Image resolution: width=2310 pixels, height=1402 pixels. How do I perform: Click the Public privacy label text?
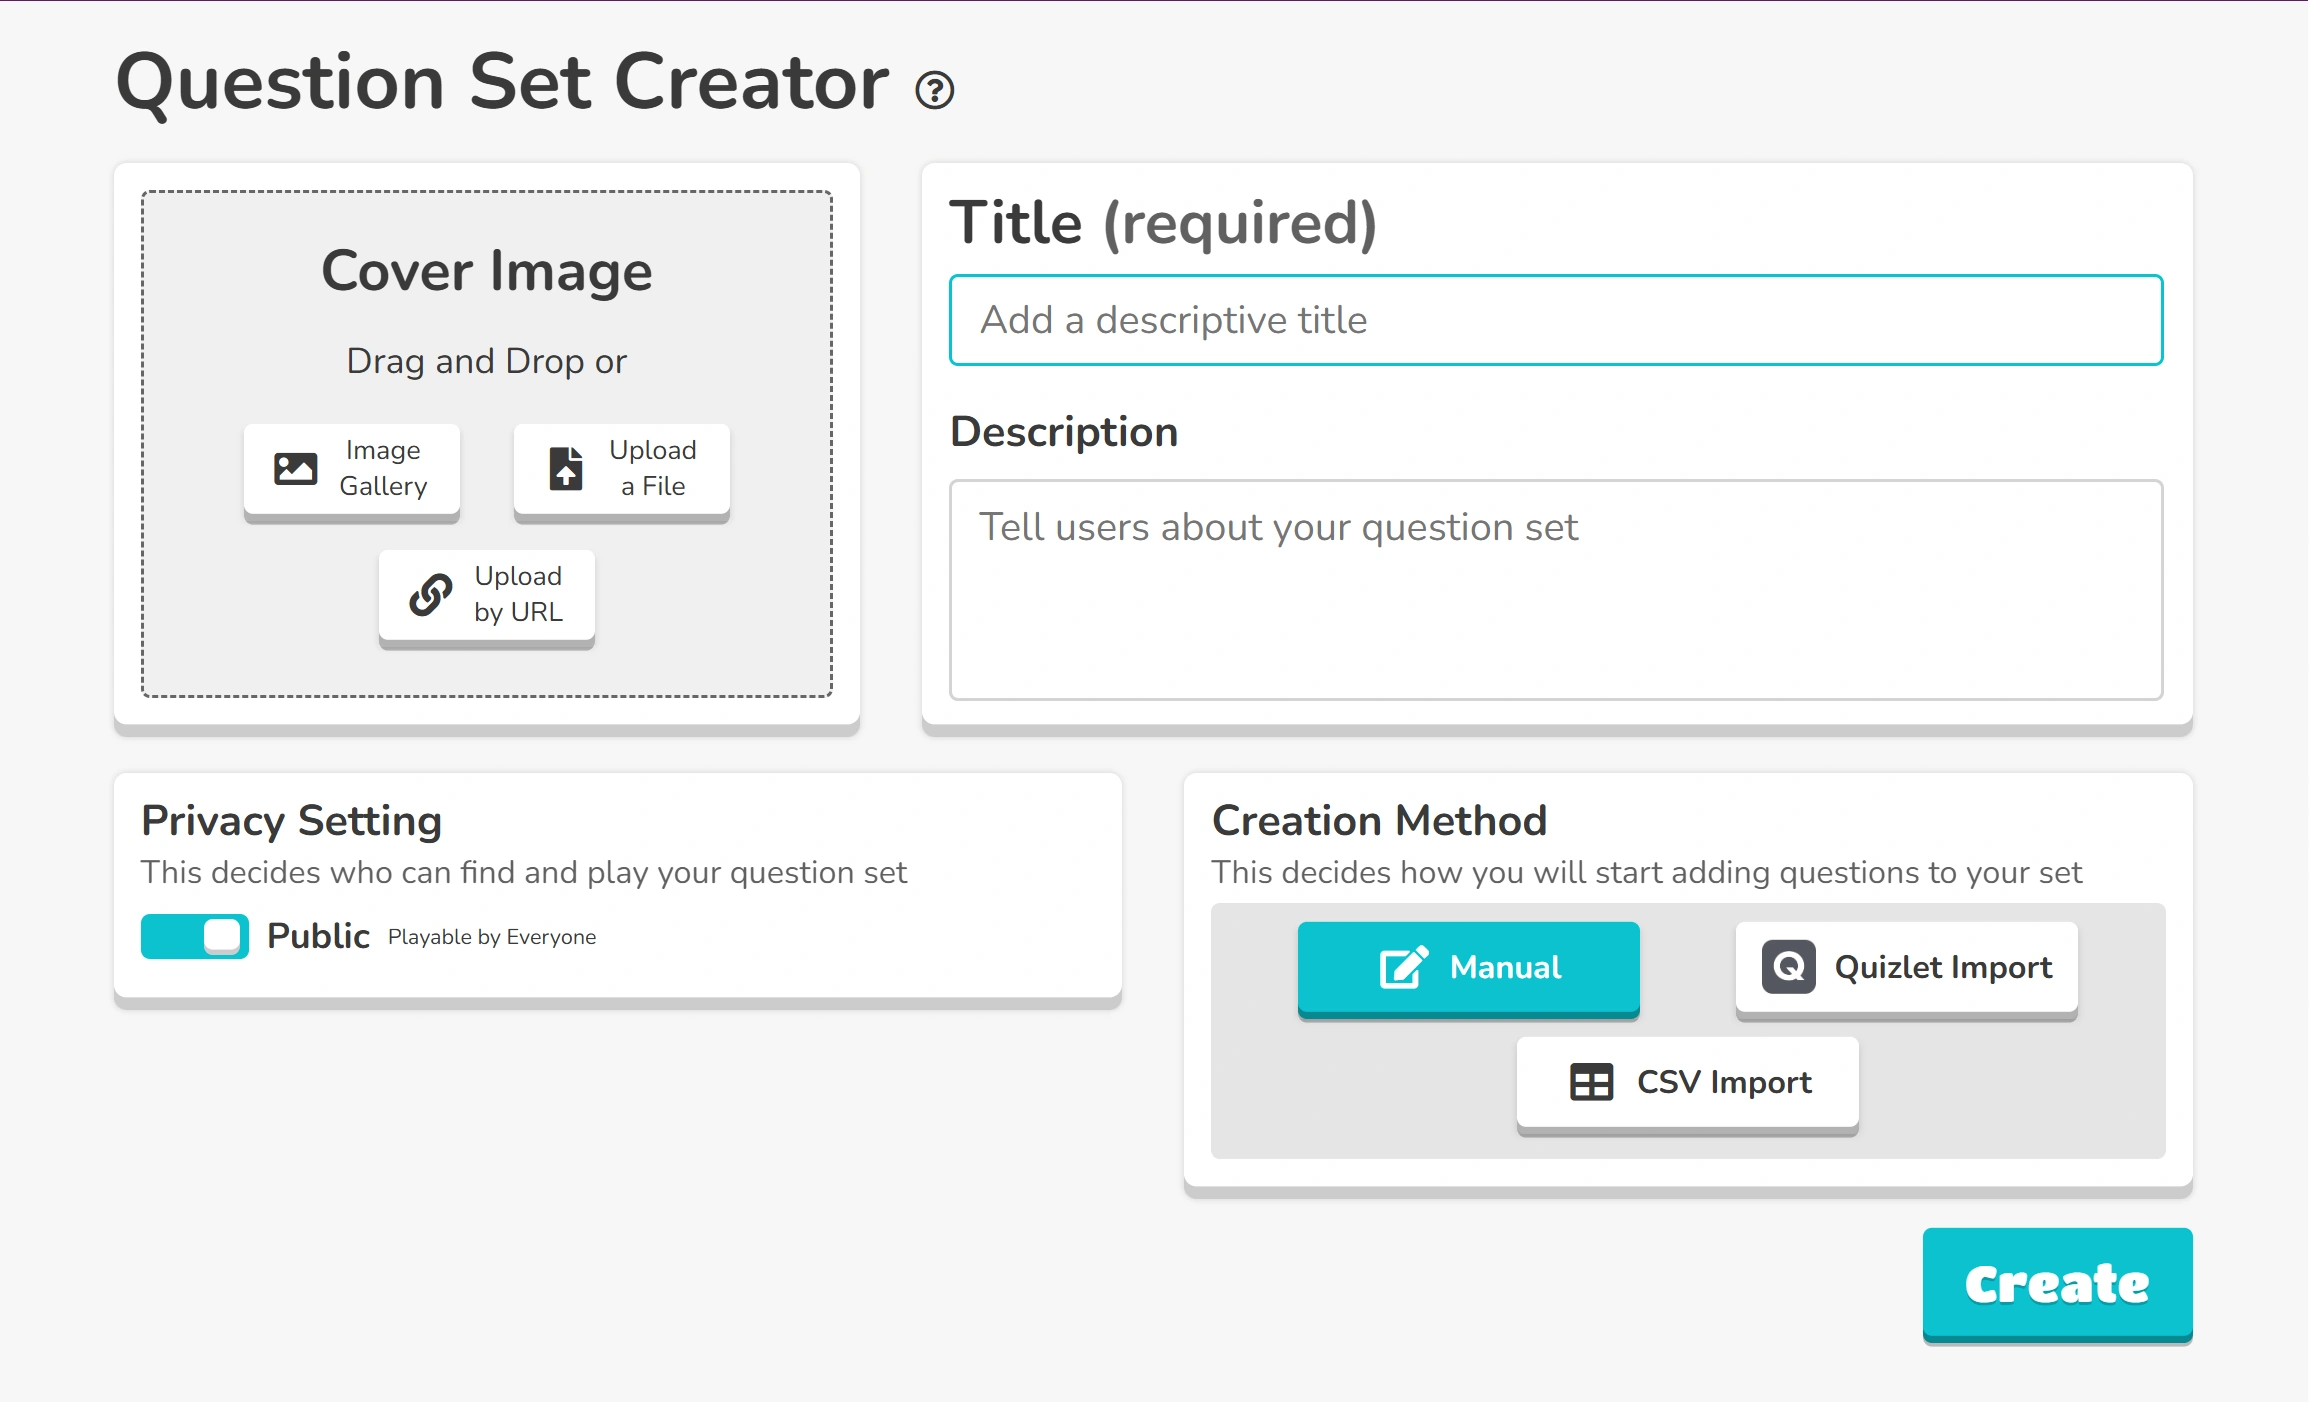click(318, 936)
